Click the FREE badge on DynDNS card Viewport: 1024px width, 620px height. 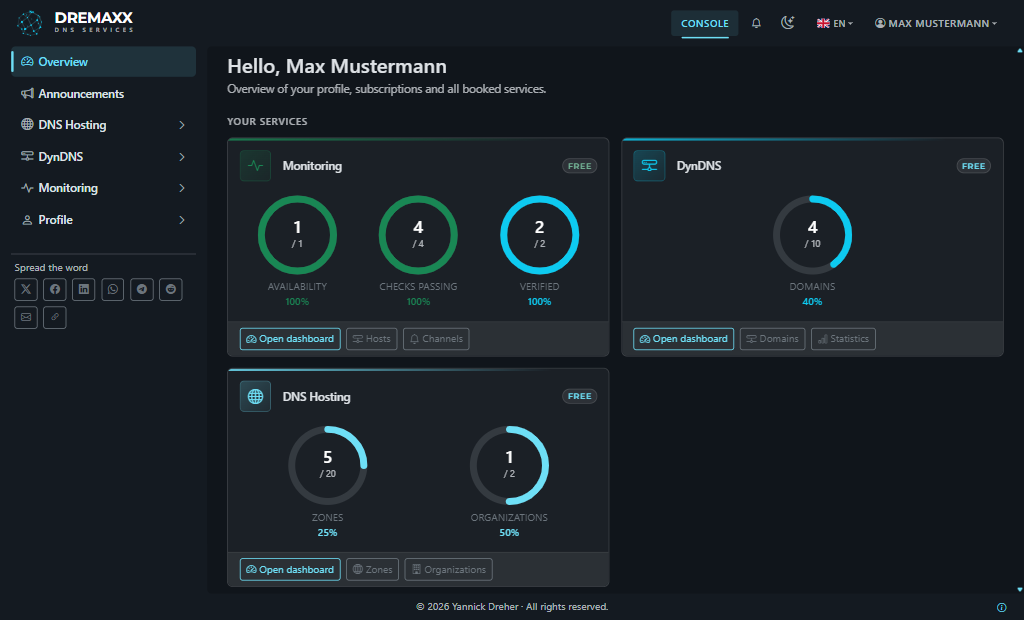coord(973,166)
